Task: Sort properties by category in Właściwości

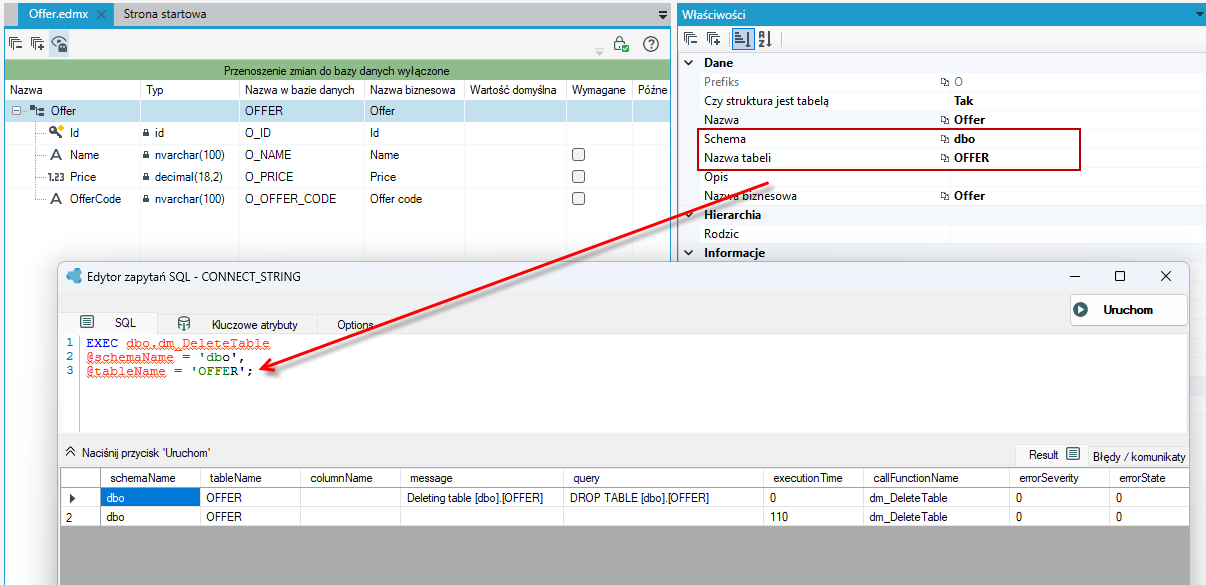Action: [x=741, y=39]
